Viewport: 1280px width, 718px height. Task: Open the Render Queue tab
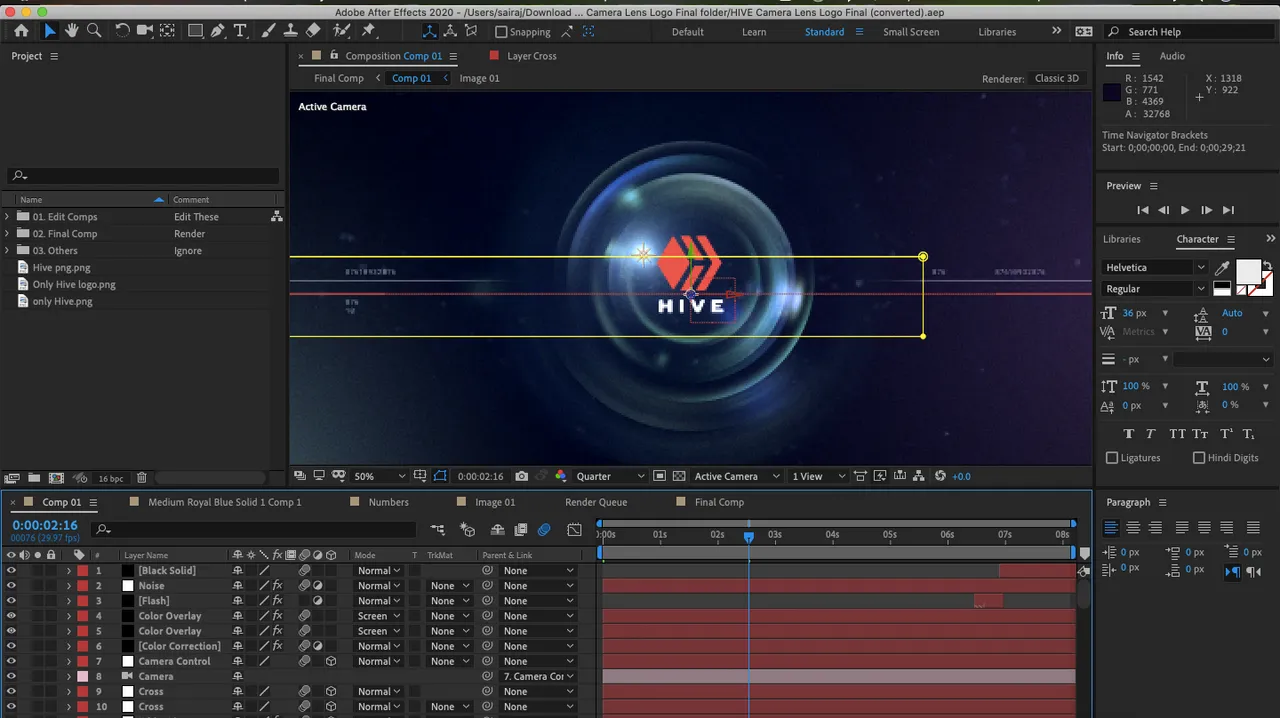[x=596, y=502]
